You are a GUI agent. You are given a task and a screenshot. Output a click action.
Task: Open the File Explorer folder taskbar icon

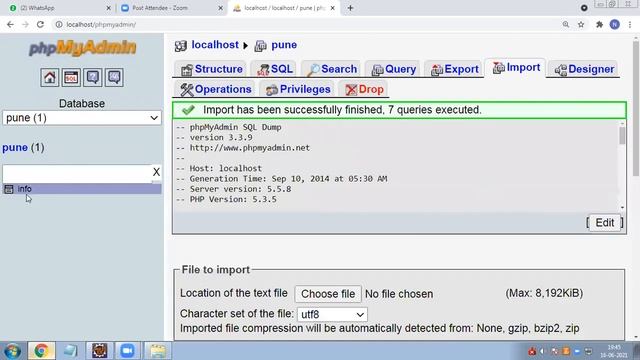(158, 351)
